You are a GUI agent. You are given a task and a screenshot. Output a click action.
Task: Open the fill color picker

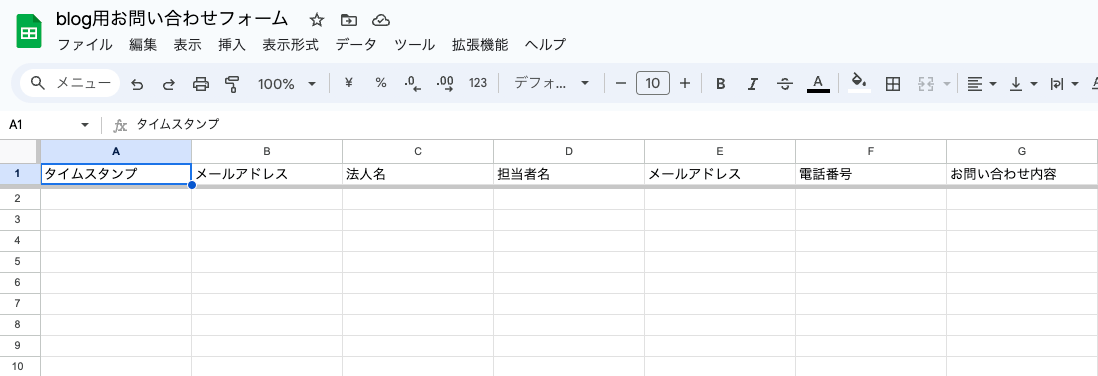click(x=859, y=83)
